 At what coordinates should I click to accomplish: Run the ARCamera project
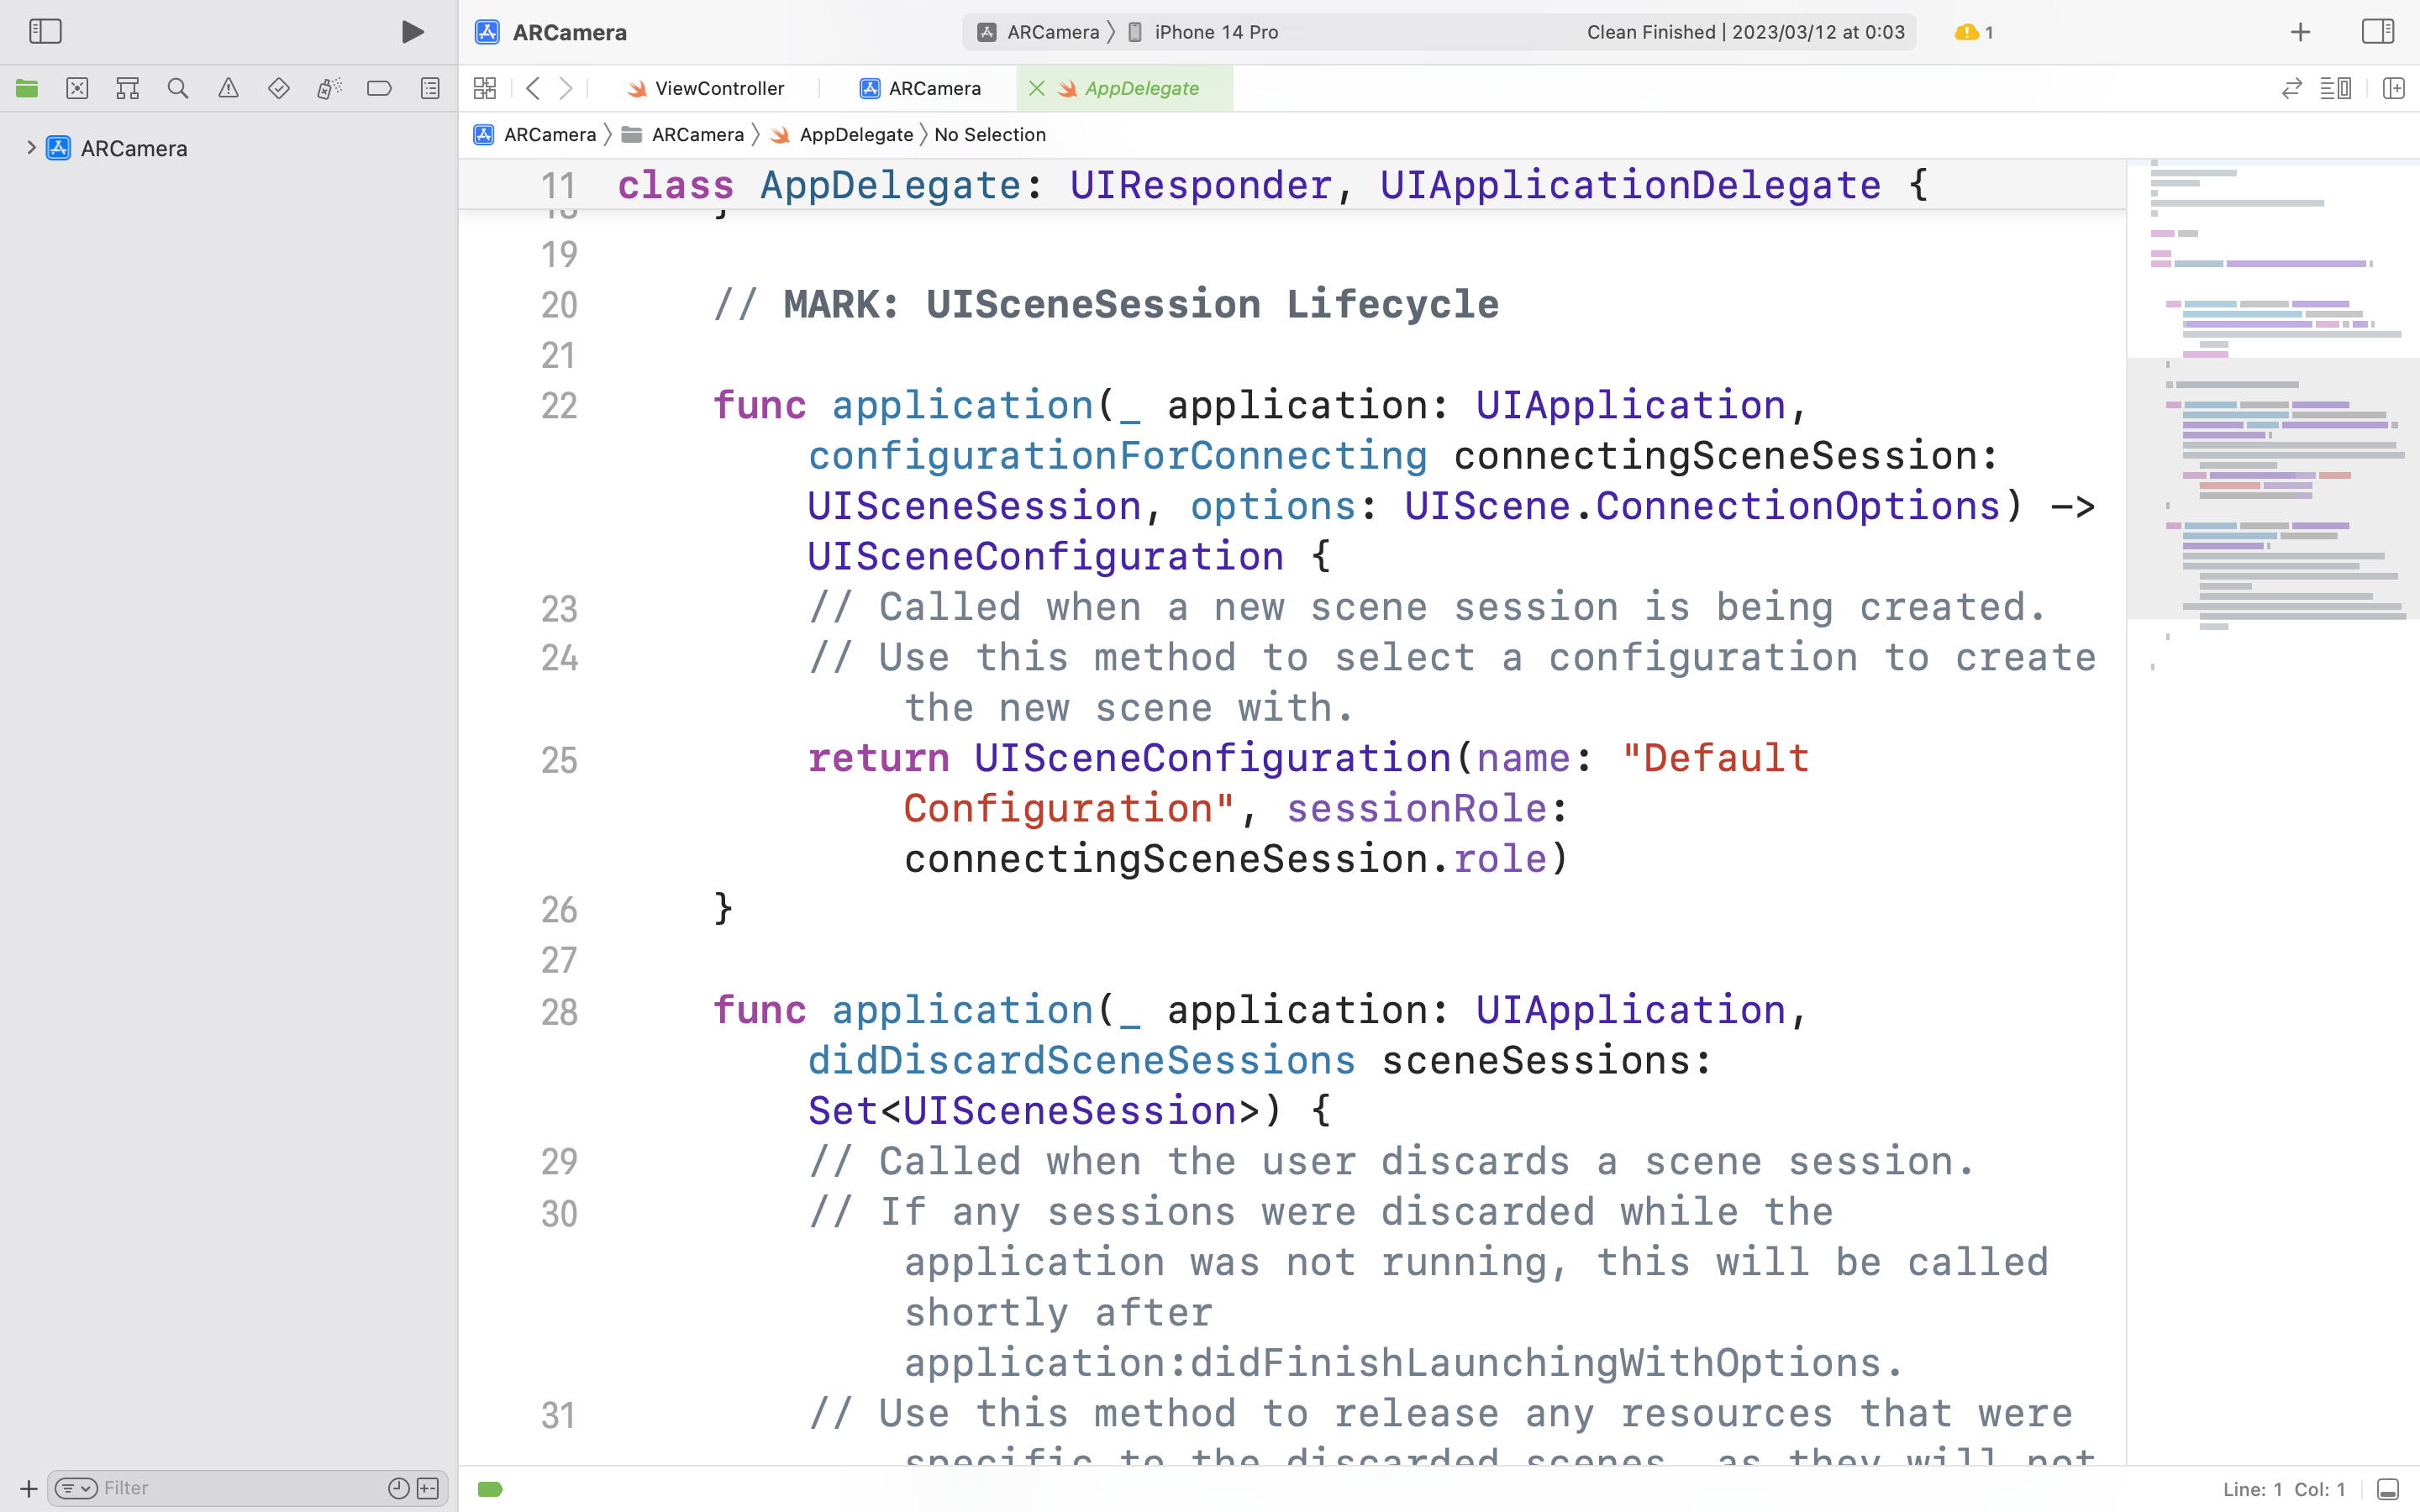point(412,32)
